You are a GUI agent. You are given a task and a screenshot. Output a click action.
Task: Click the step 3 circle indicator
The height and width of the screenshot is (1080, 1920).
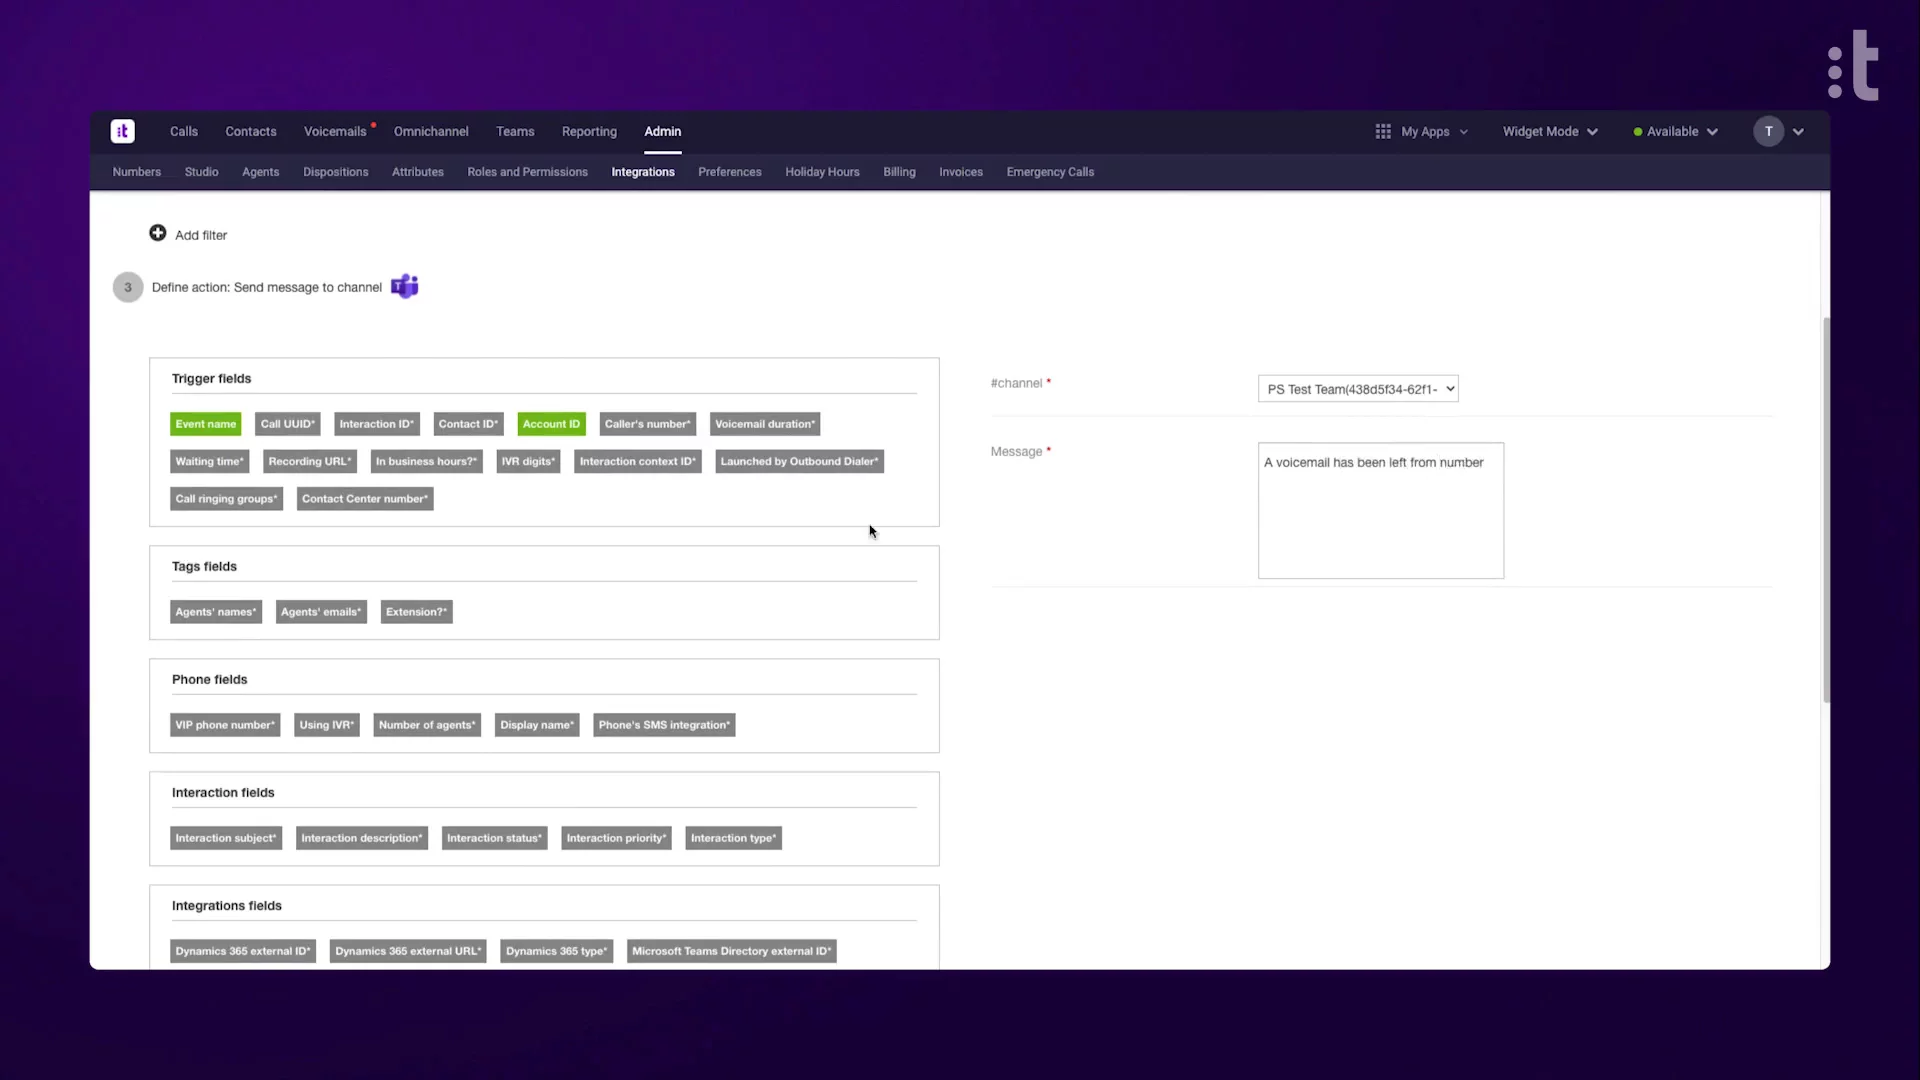click(x=128, y=287)
